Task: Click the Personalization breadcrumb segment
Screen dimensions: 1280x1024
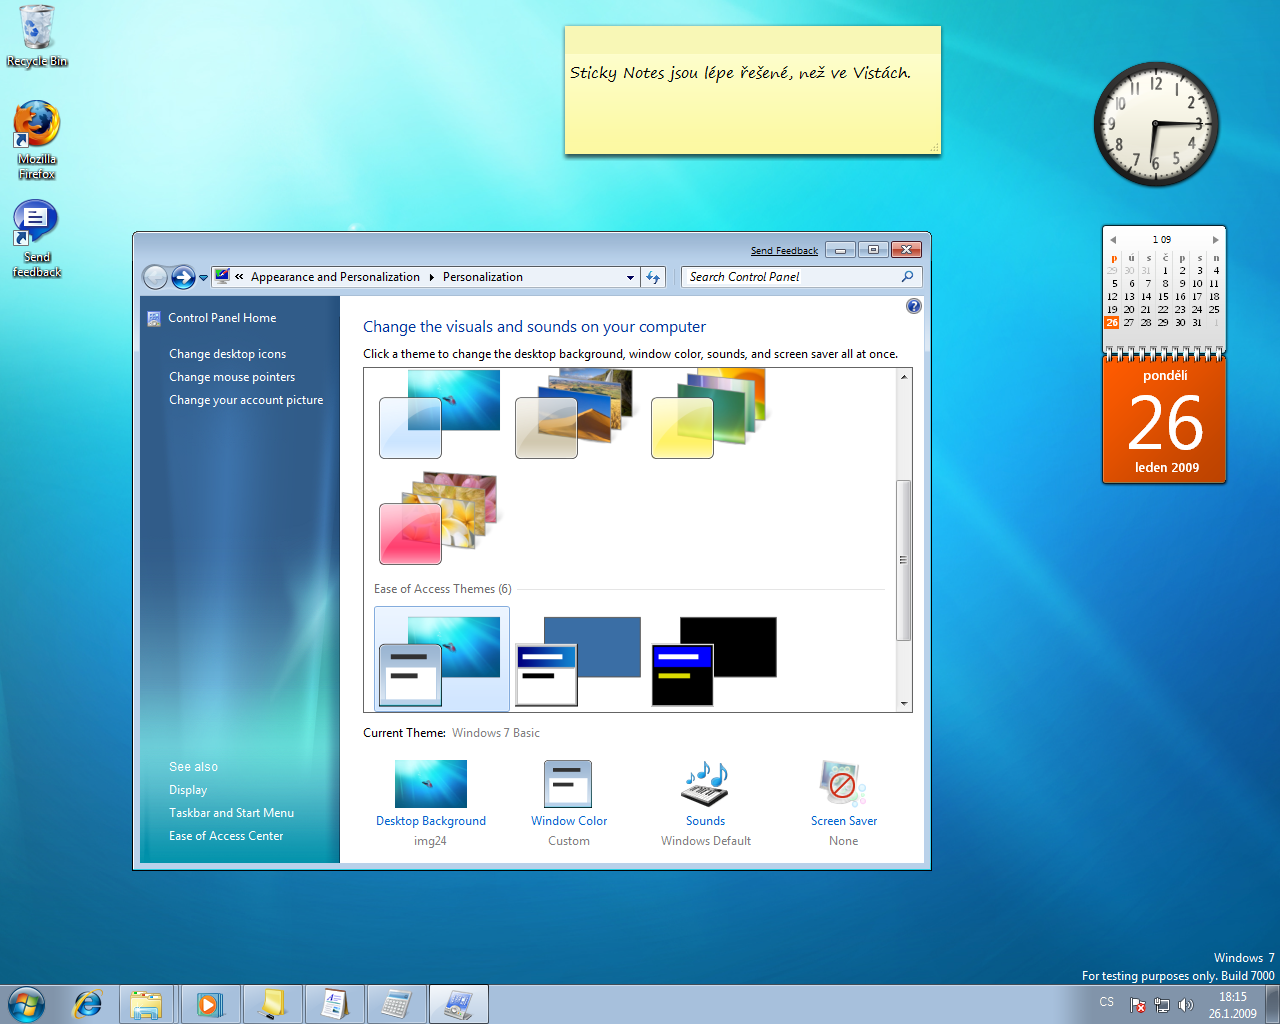Action: [x=483, y=277]
